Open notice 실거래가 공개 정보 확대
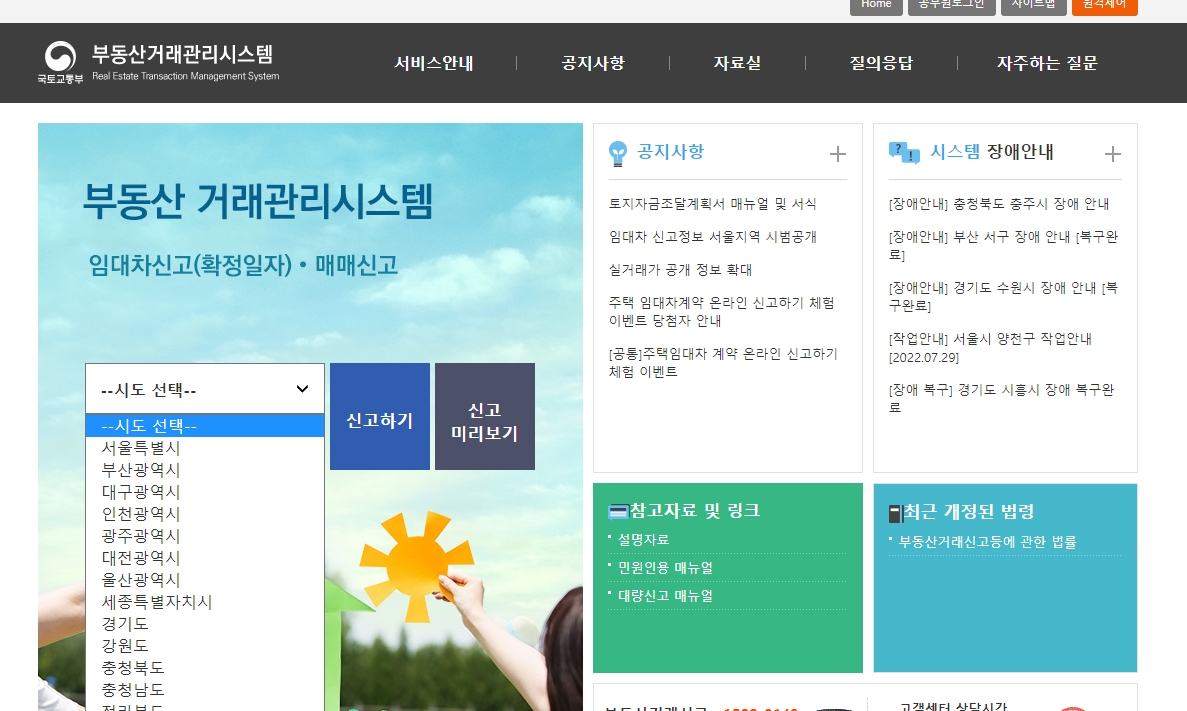 point(680,270)
